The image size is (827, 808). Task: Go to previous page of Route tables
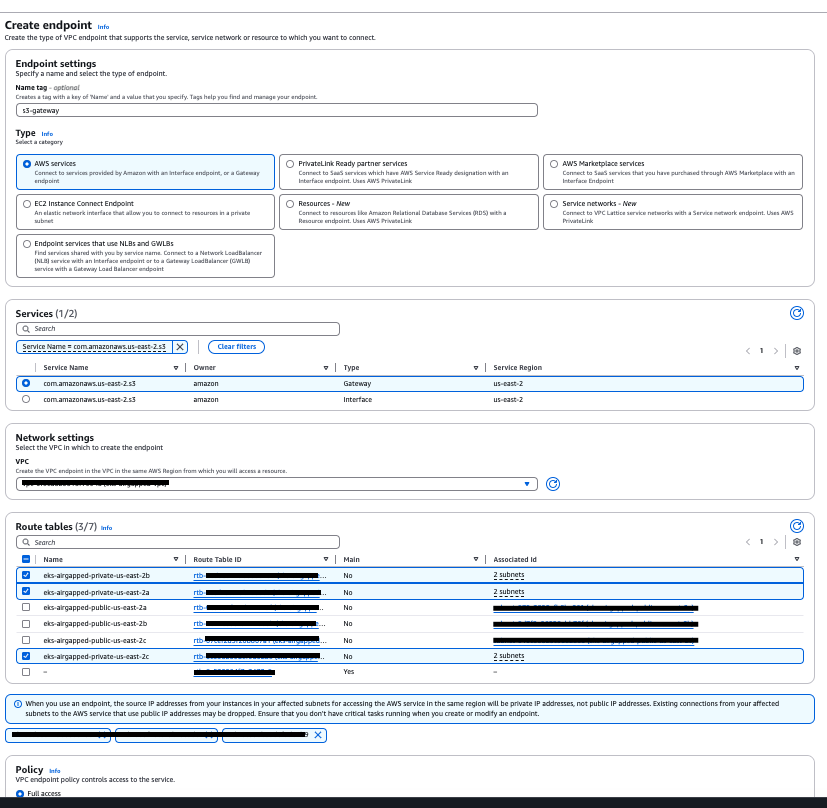(747, 541)
